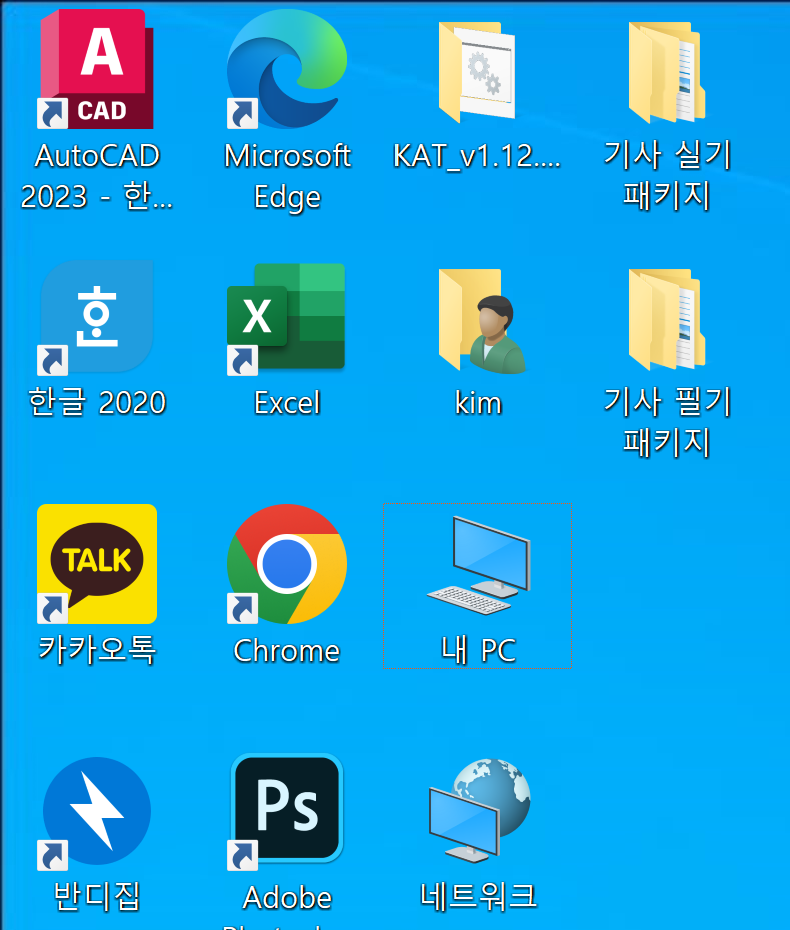Select the 기사 필기 패키지 folder
Image resolution: width=790 pixels, height=930 pixels.
pyautogui.click(x=667, y=319)
